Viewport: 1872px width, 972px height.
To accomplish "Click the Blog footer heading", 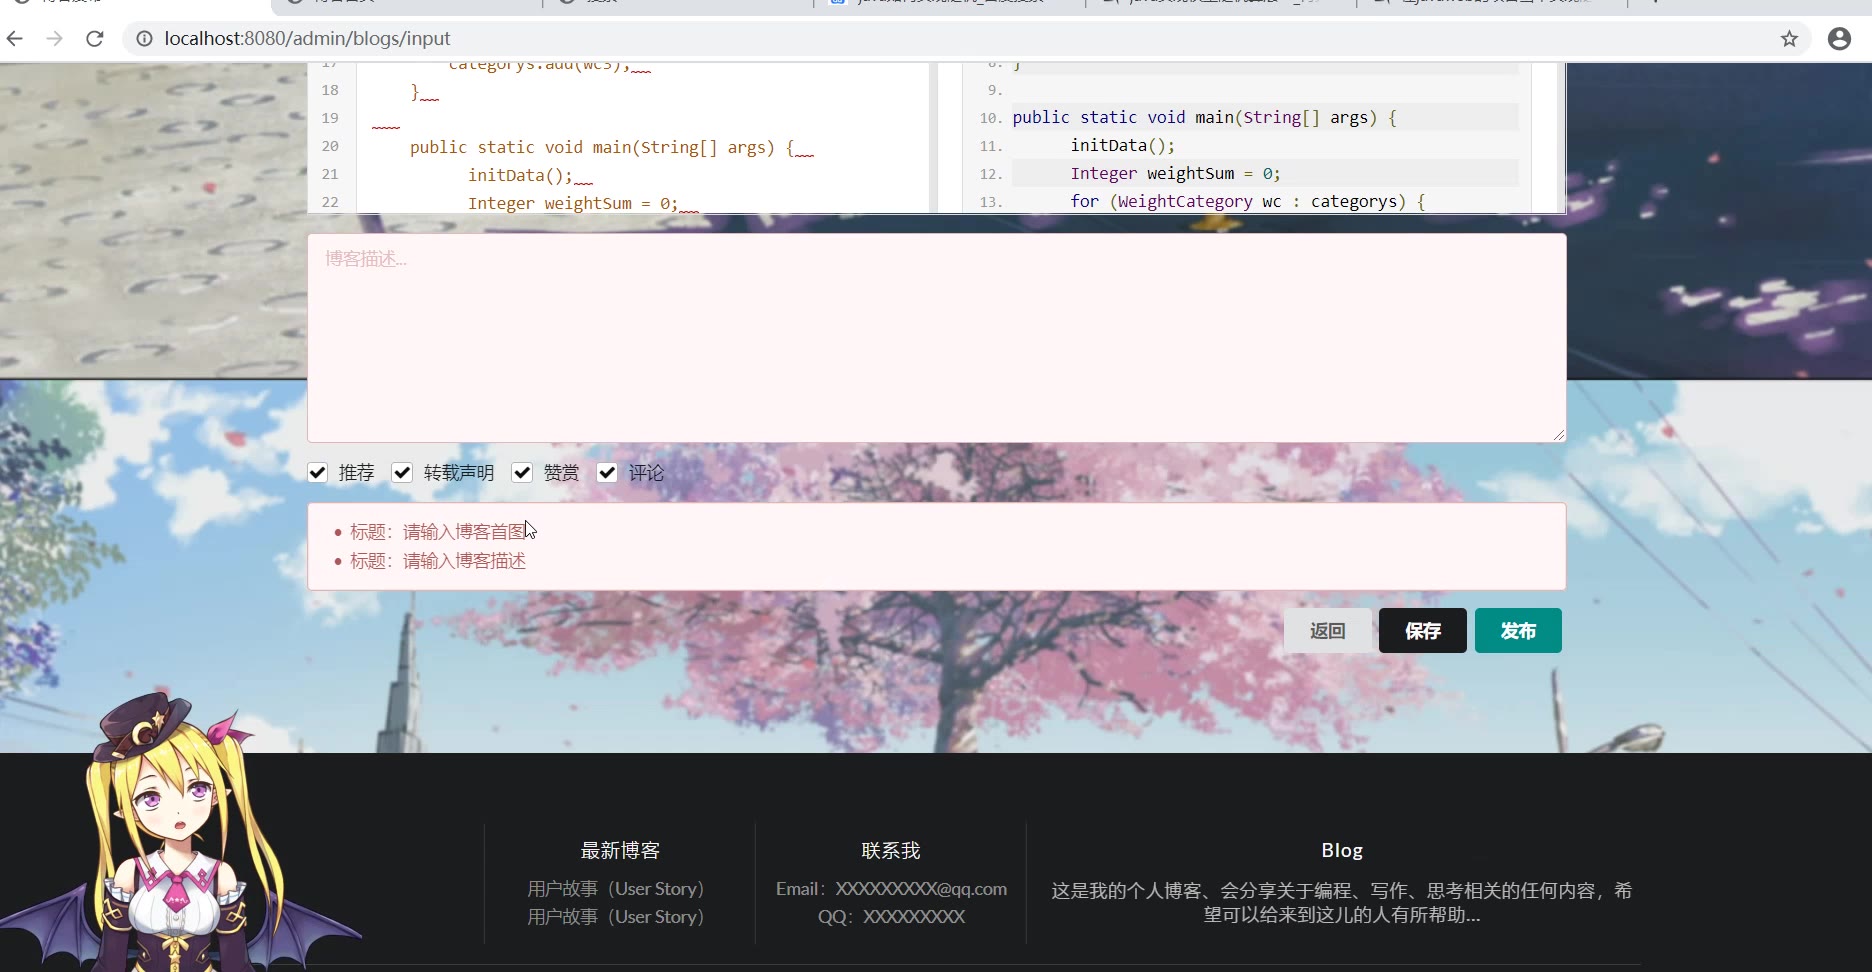I will [1342, 851].
